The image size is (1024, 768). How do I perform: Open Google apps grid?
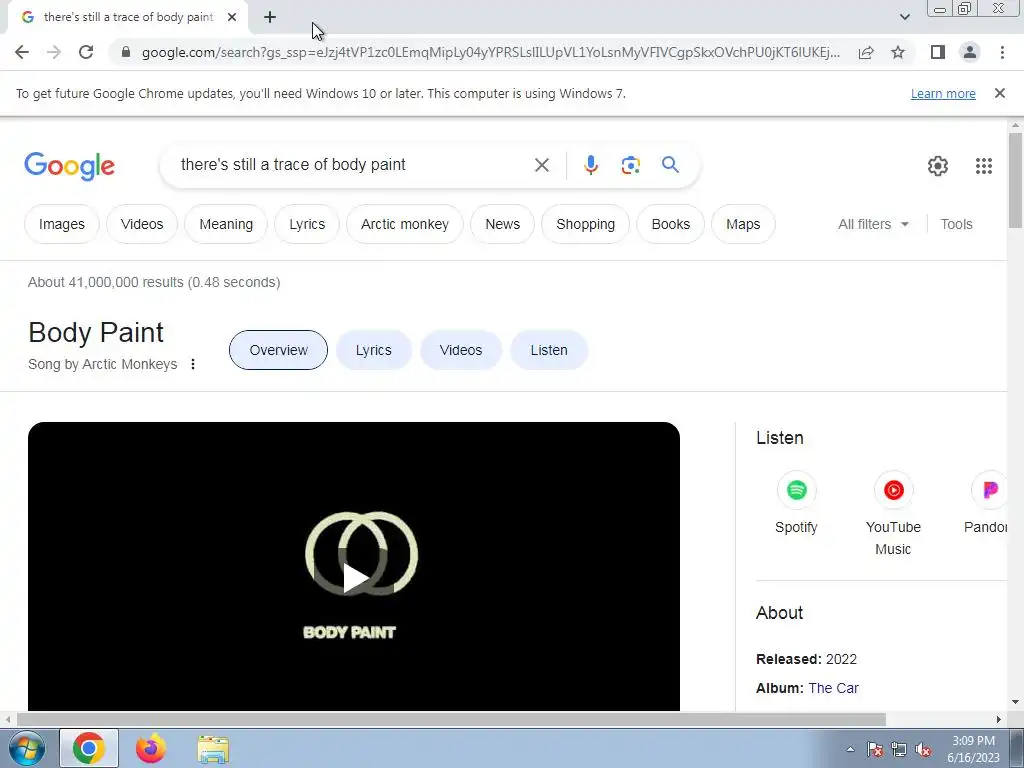pos(984,166)
